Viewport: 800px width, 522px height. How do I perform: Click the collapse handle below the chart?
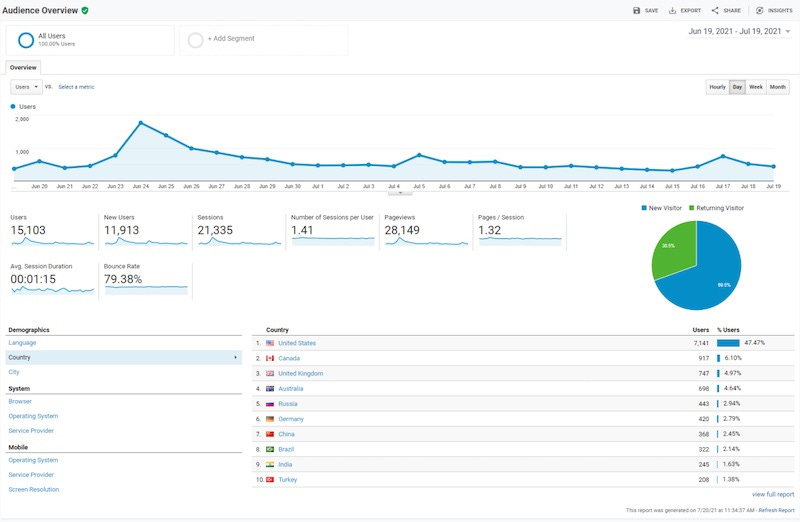click(x=400, y=193)
